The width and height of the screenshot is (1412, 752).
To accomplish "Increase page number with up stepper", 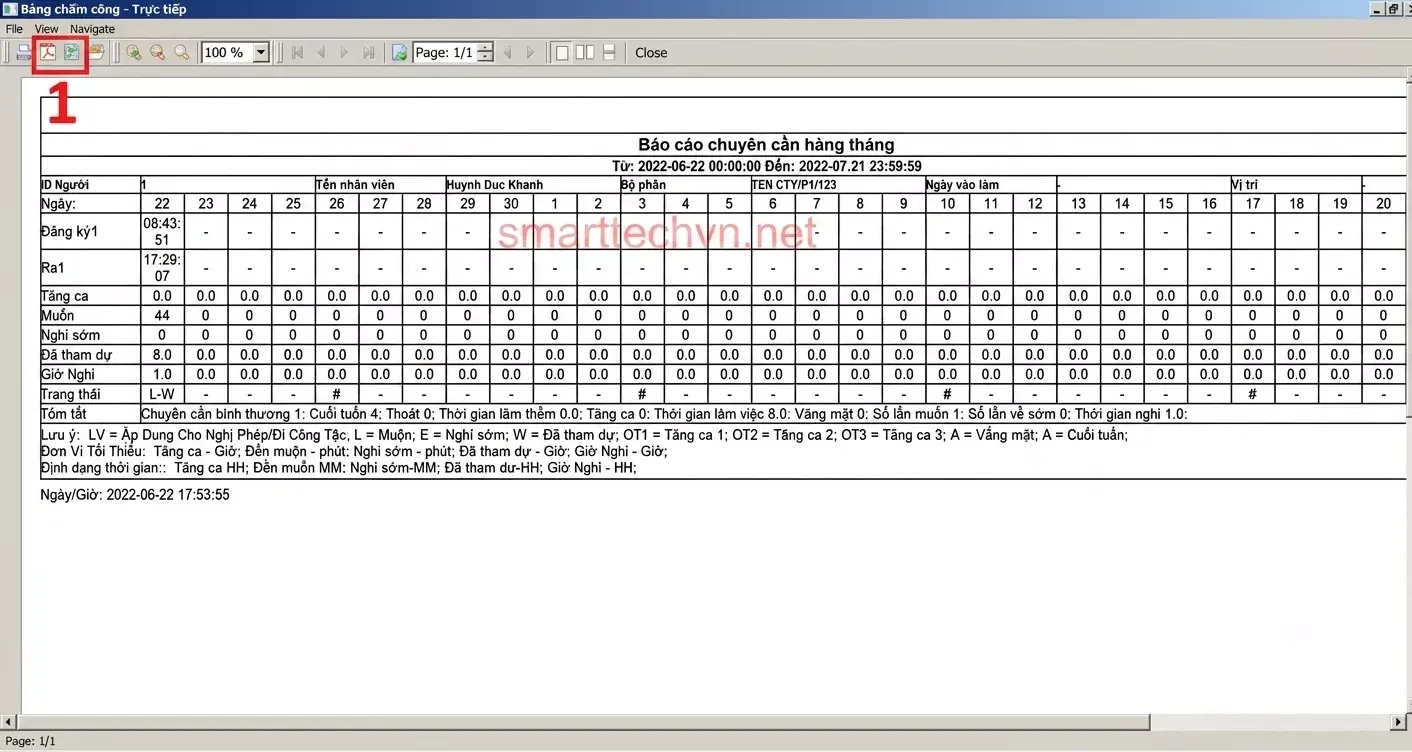I will coord(485,48).
